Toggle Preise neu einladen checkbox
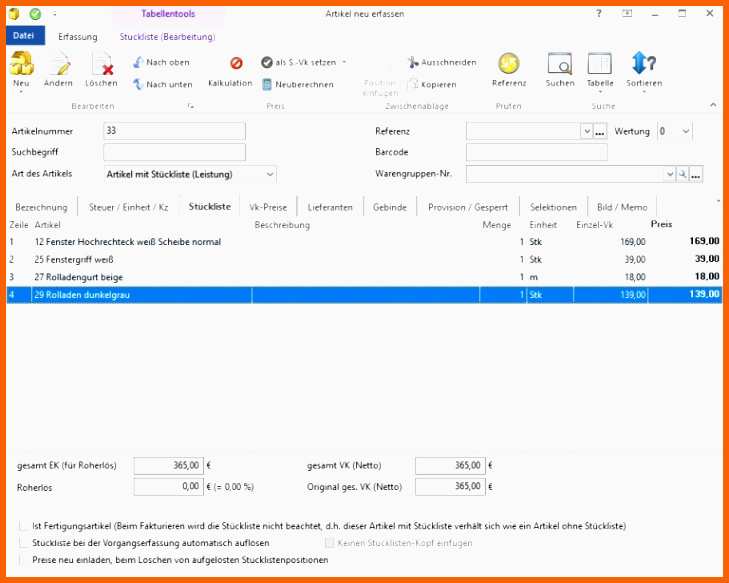This screenshot has width=729, height=583. (23, 559)
